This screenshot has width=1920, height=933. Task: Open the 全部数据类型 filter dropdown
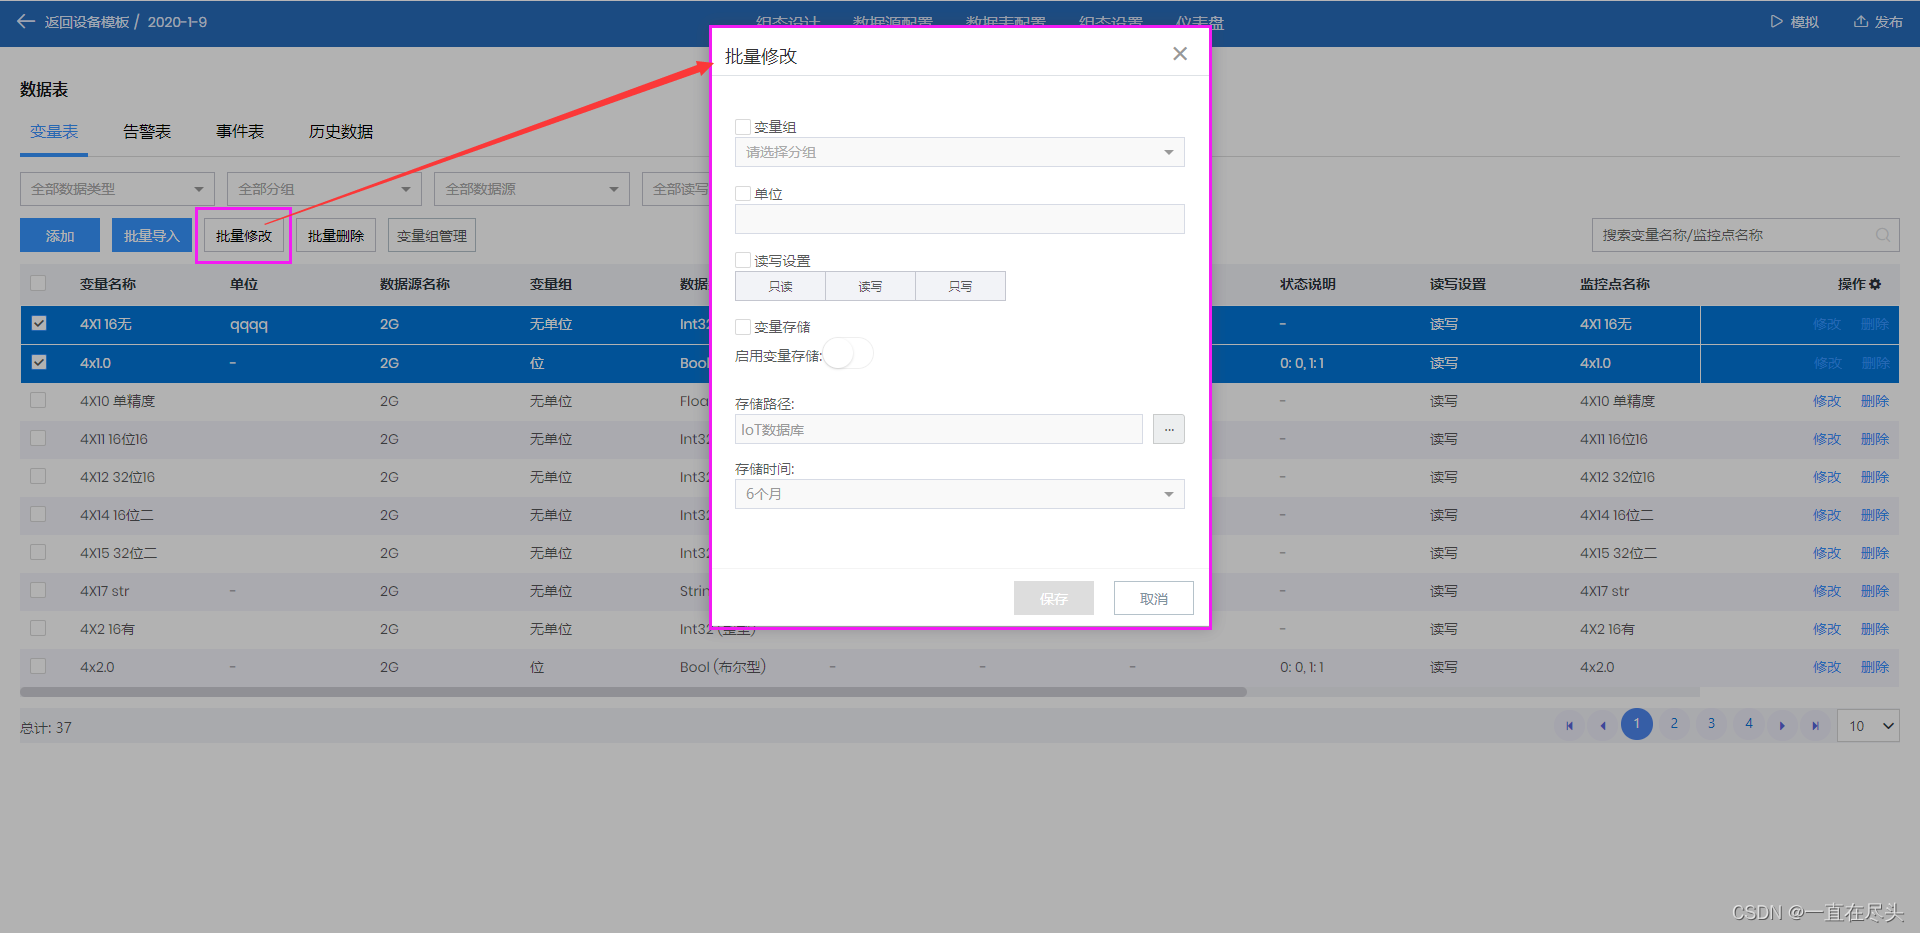[x=117, y=189]
